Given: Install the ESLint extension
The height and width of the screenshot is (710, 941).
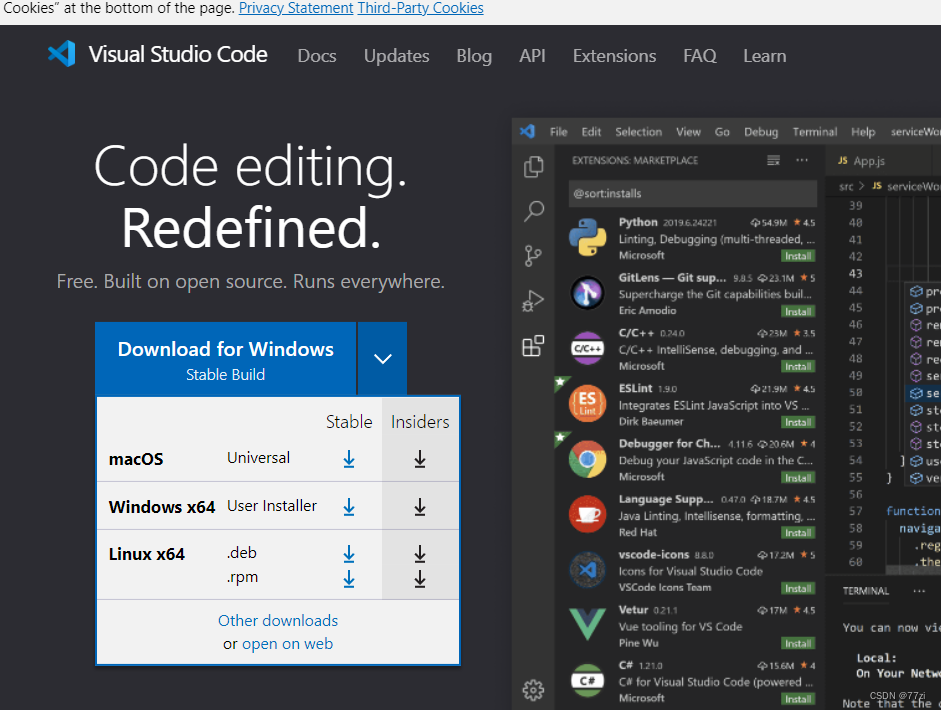Looking at the screenshot, I should 798,423.
